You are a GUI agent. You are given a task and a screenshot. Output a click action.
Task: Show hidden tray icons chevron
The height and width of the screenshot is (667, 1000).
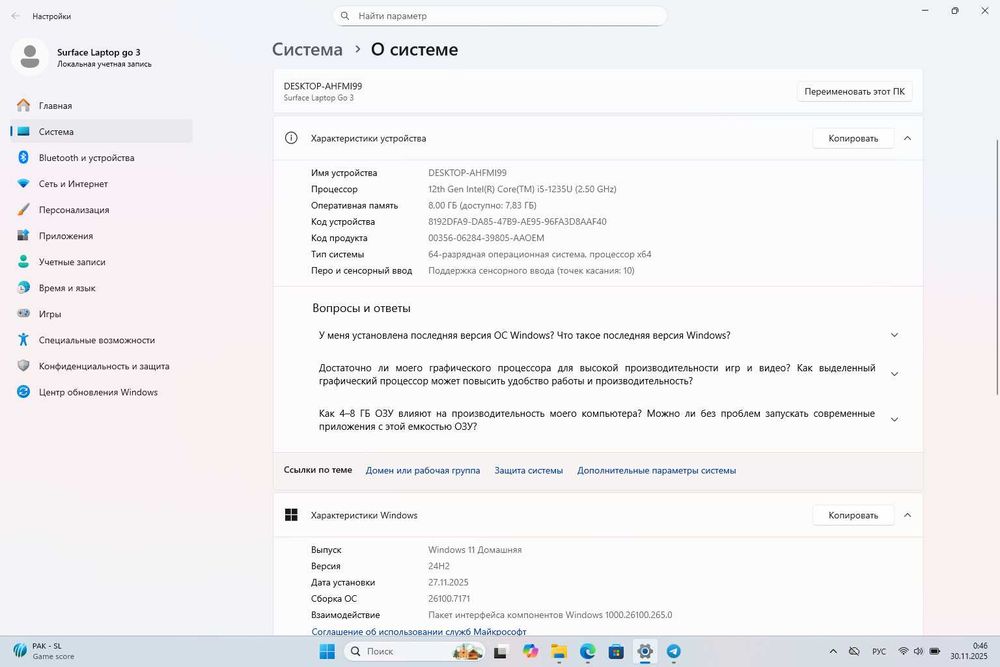pyautogui.click(x=833, y=651)
